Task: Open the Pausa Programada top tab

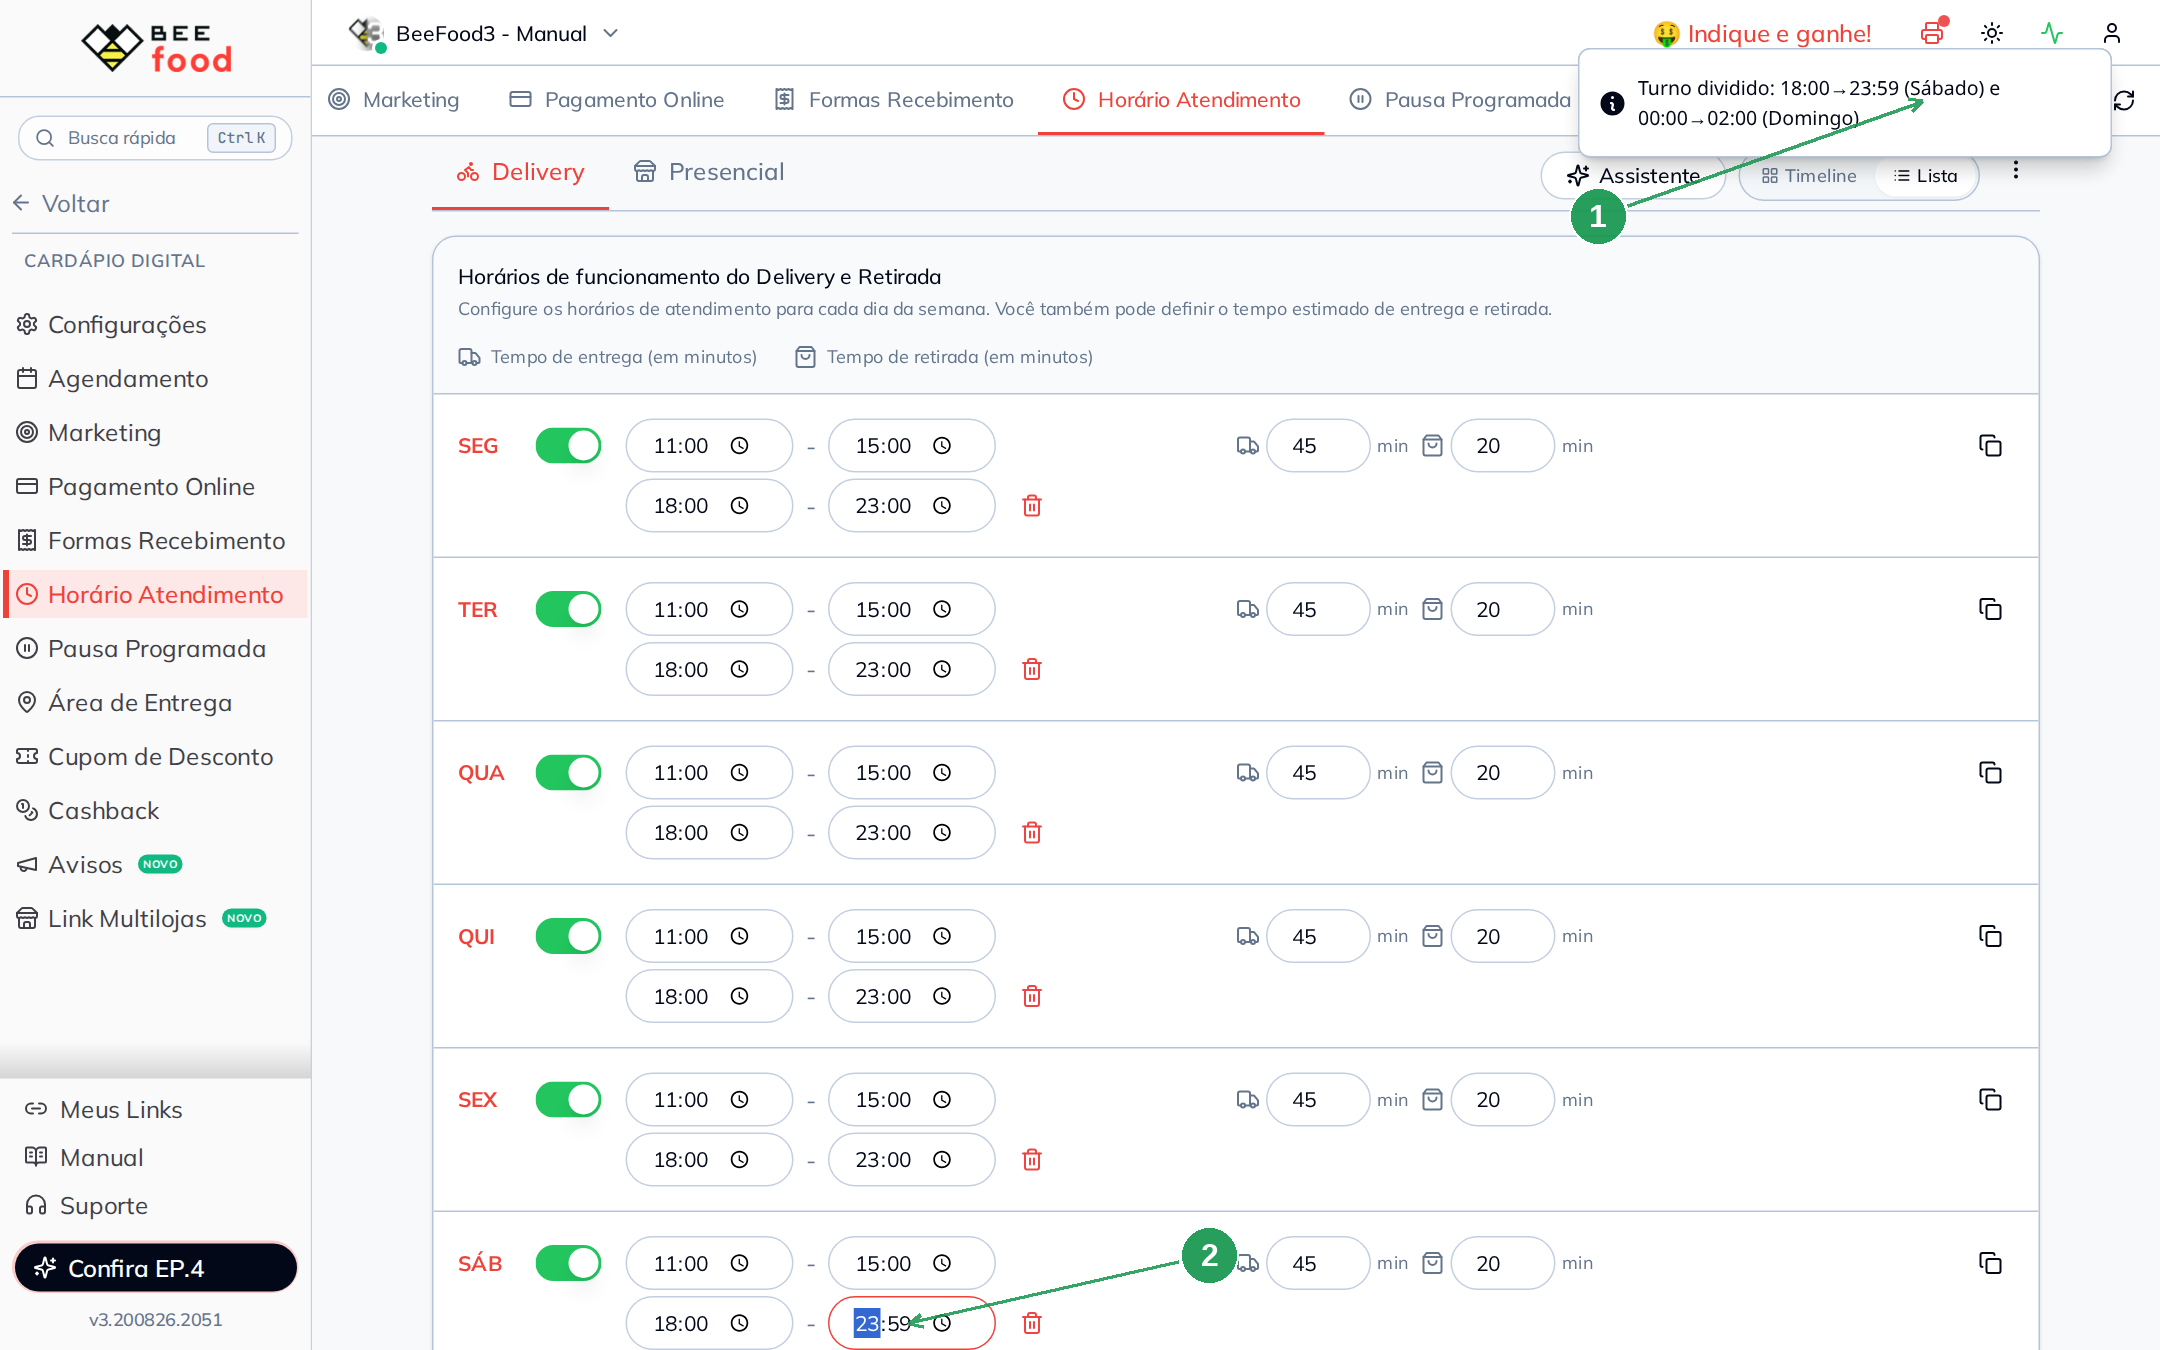Action: pos(1460,100)
